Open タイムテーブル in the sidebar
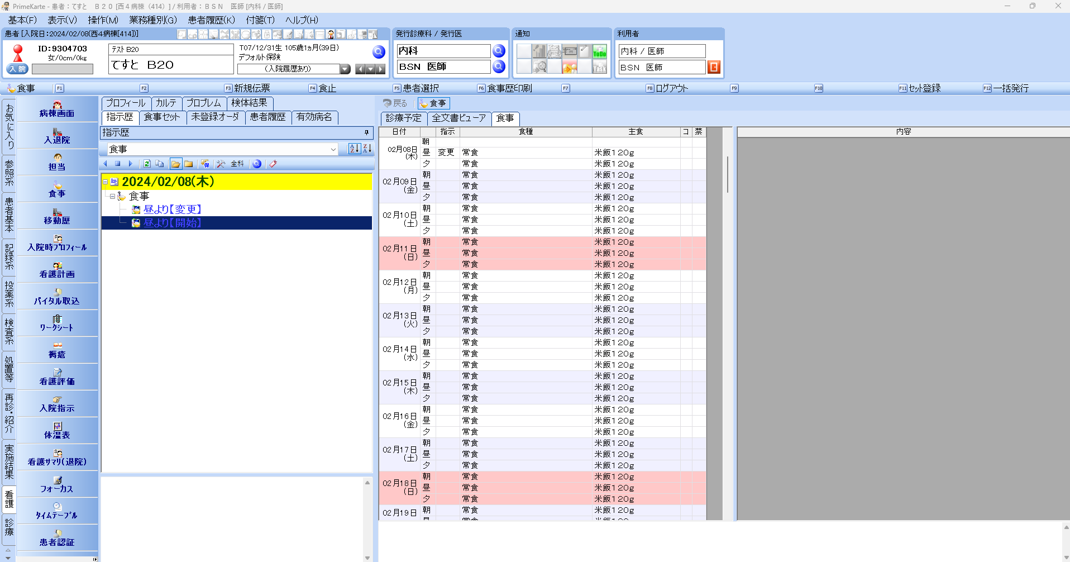This screenshot has width=1070, height=562. tap(57, 512)
